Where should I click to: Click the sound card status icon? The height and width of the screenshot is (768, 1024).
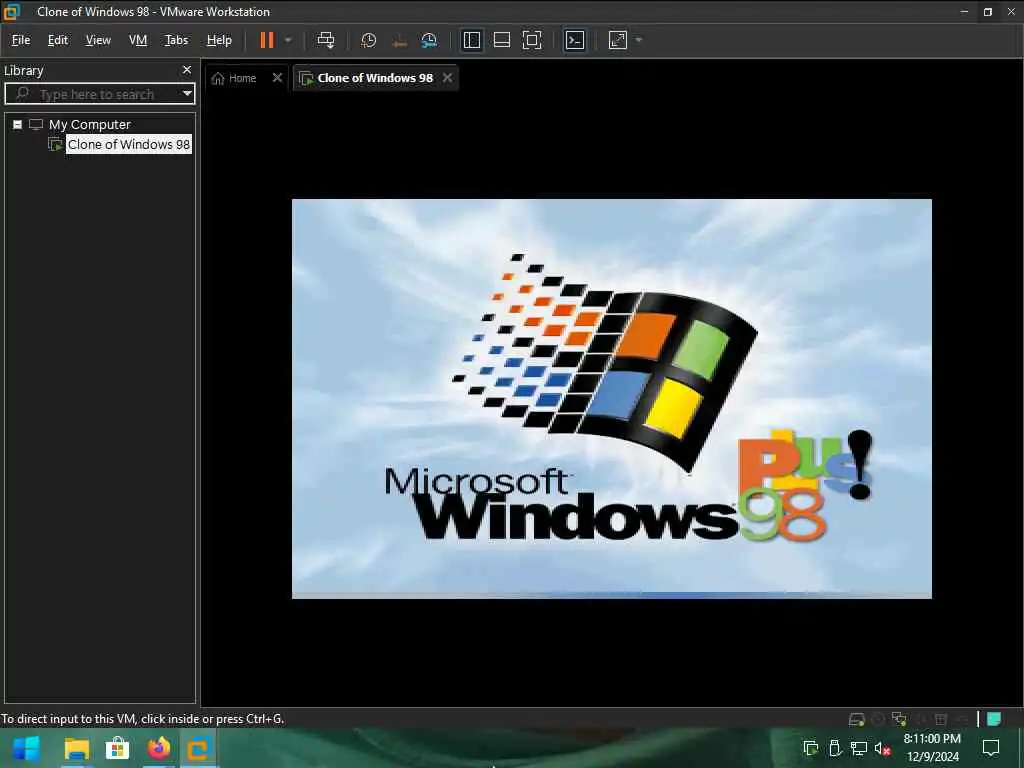pyautogui.click(x=920, y=719)
